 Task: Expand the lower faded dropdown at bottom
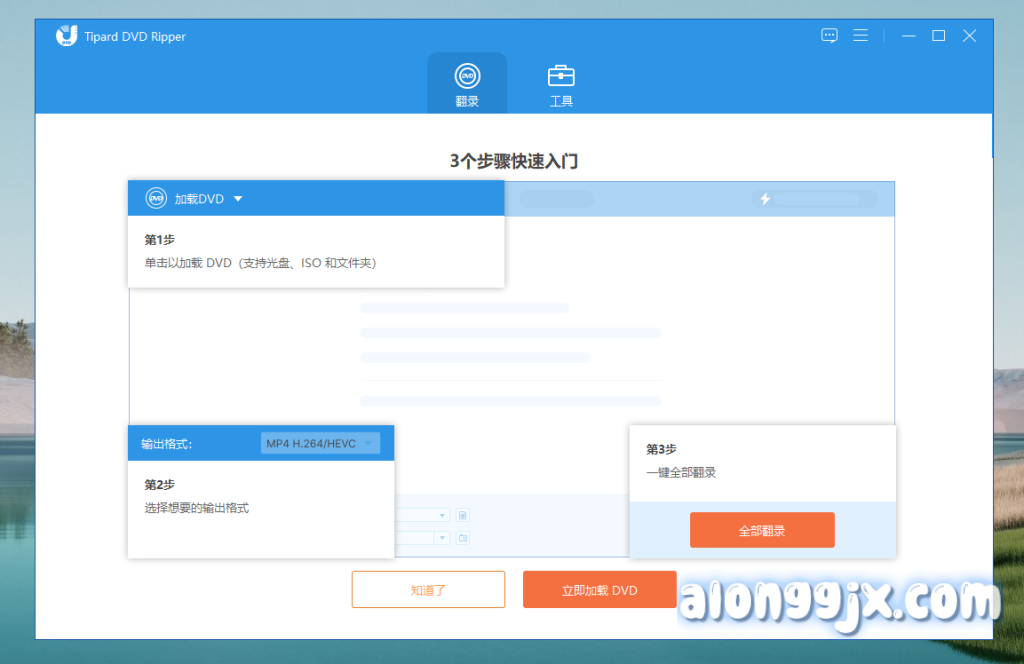coord(443,538)
